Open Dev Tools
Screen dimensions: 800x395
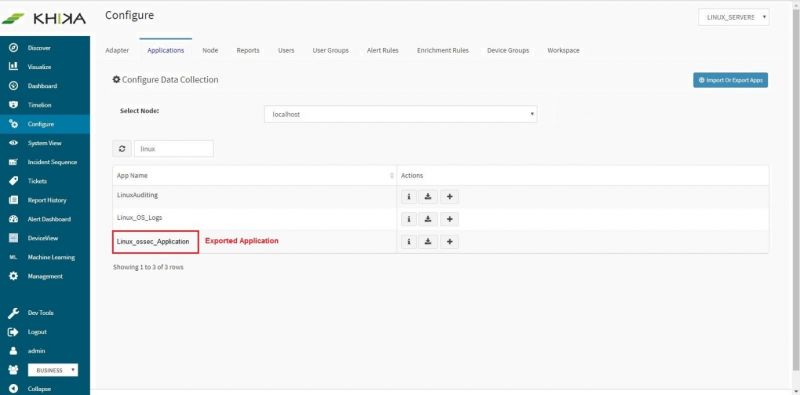click(40, 313)
